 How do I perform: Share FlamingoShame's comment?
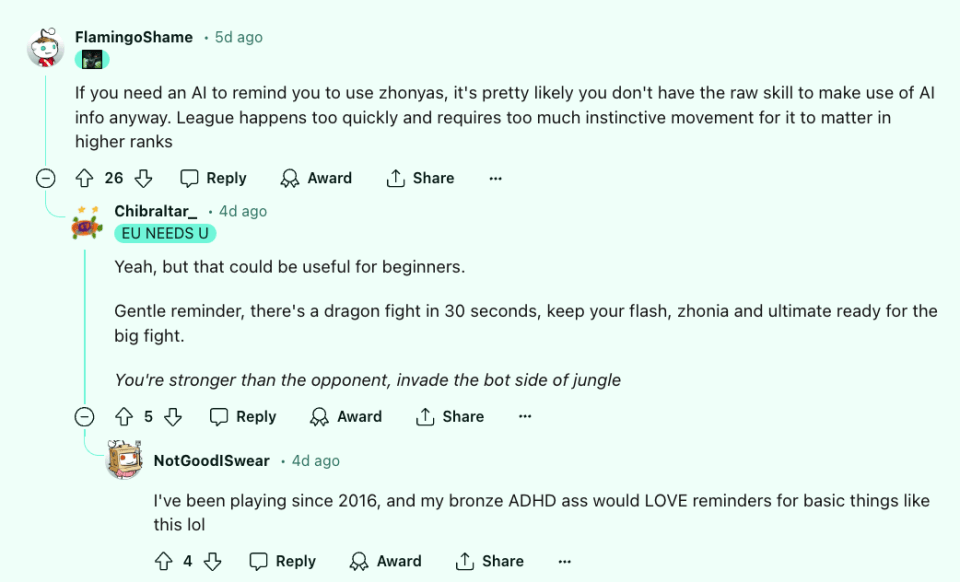click(x=420, y=178)
